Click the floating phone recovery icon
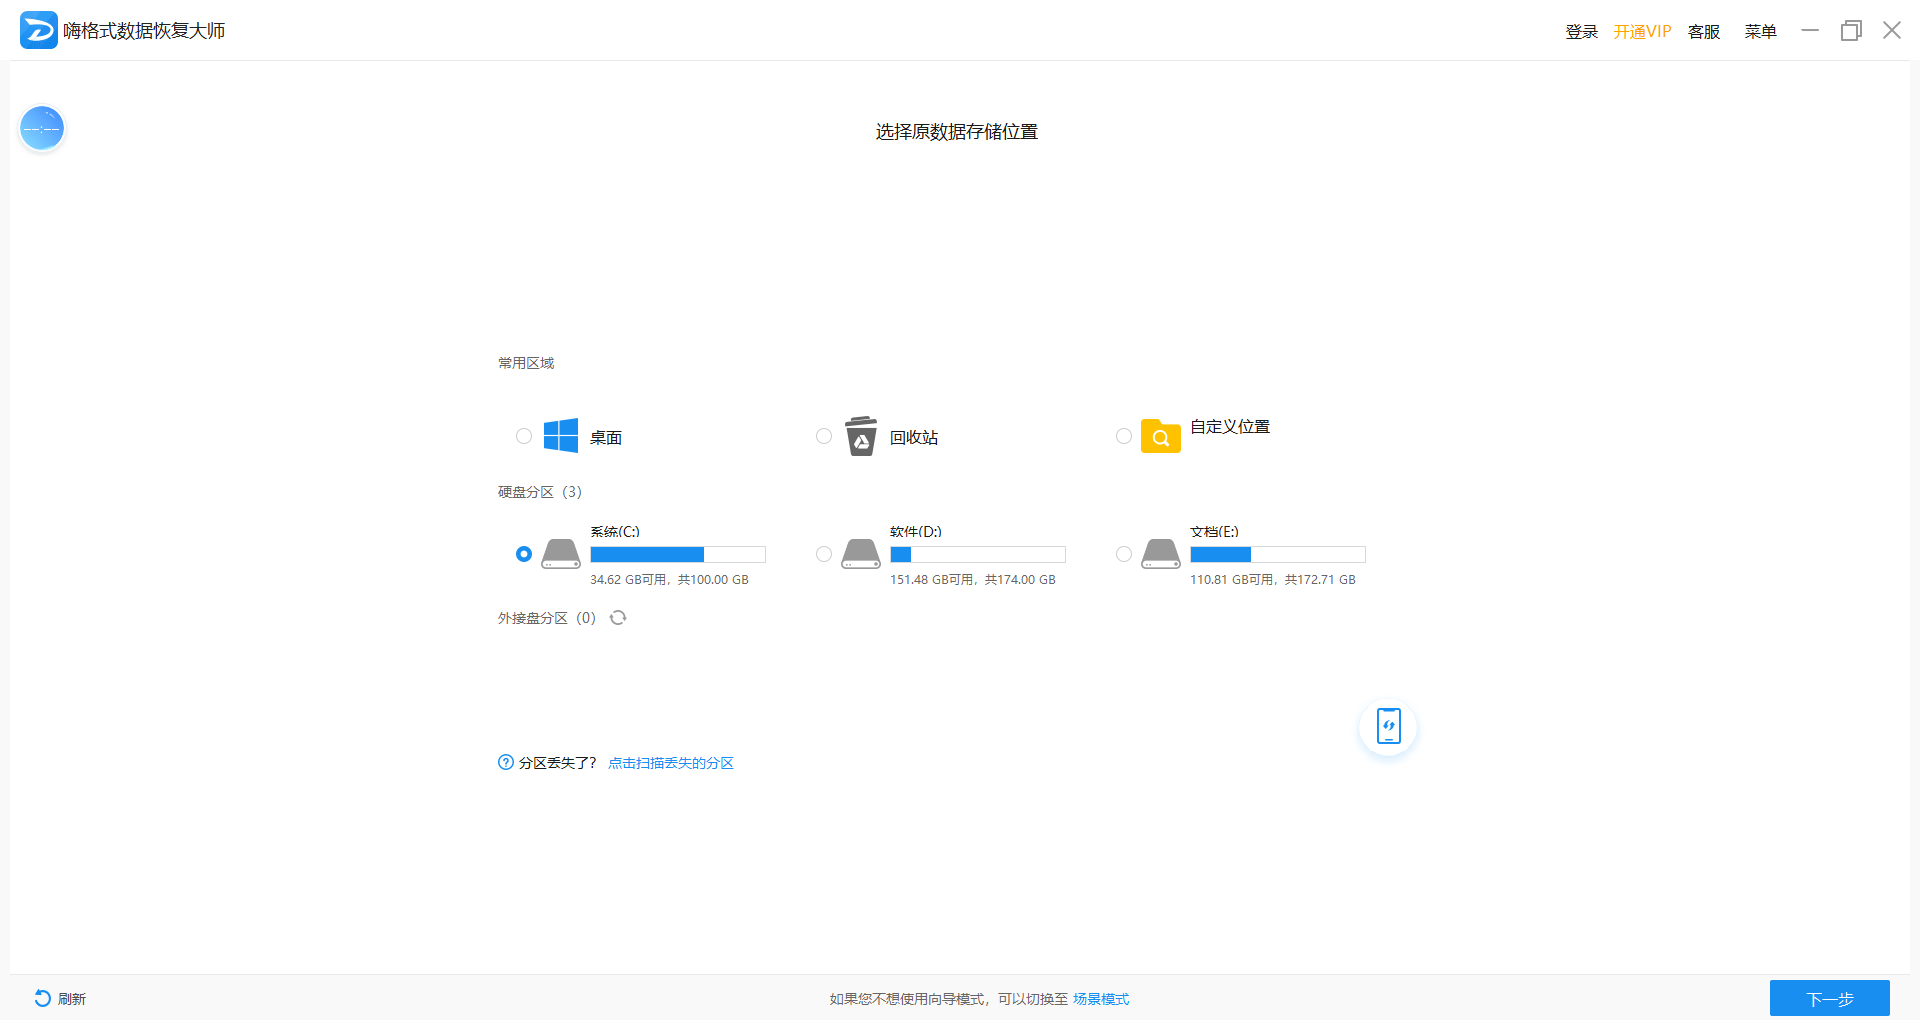Image resolution: width=1920 pixels, height=1020 pixels. (1387, 727)
